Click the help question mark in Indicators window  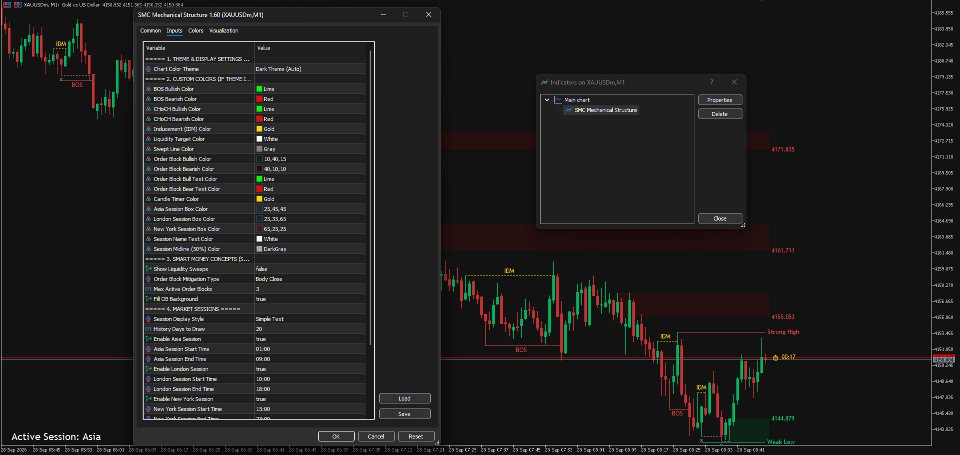[711, 82]
